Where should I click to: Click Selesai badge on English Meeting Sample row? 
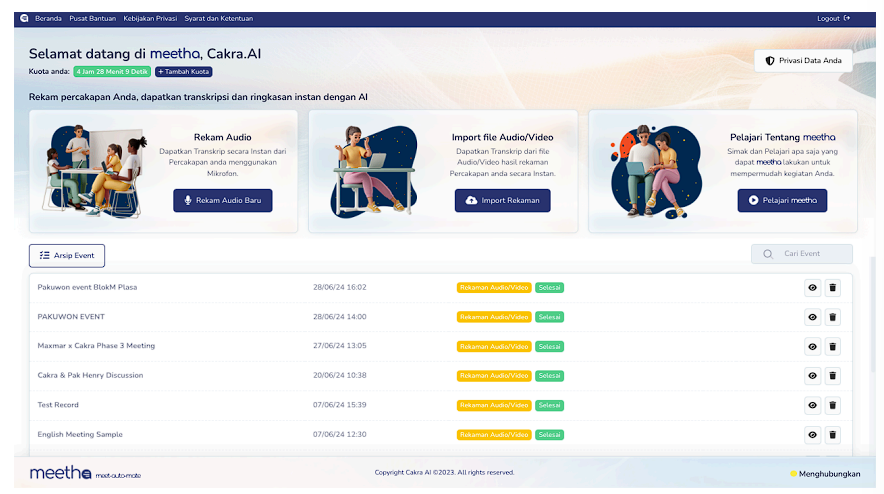549,435
